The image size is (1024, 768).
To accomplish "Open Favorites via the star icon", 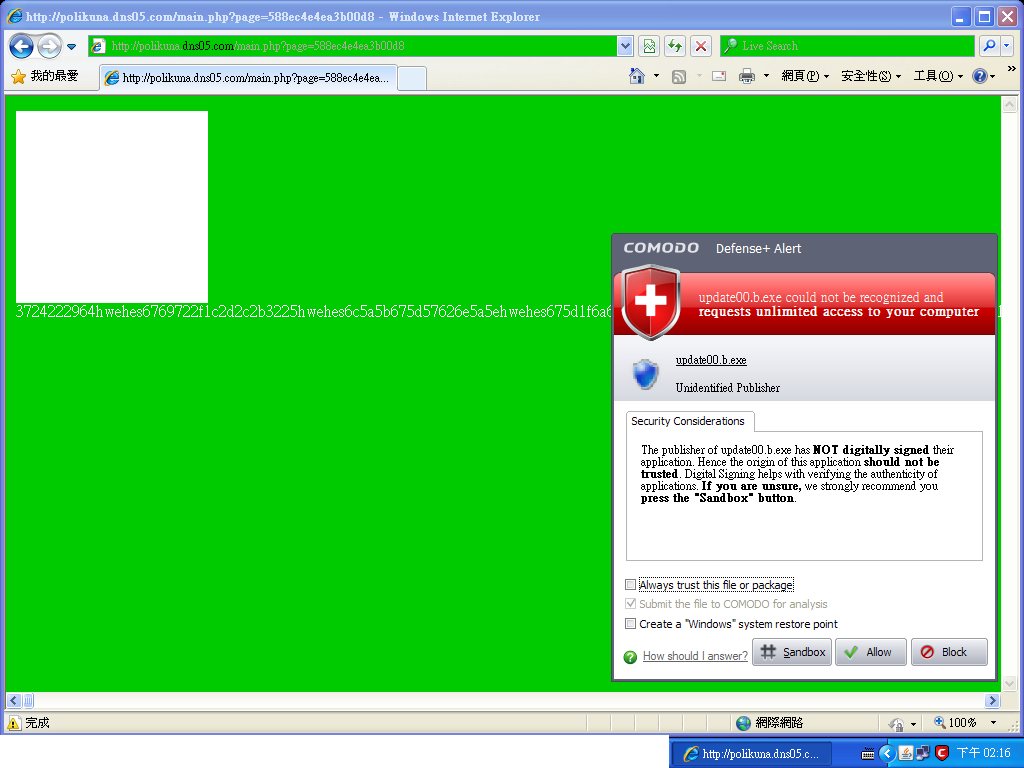I will pos(18,76).
